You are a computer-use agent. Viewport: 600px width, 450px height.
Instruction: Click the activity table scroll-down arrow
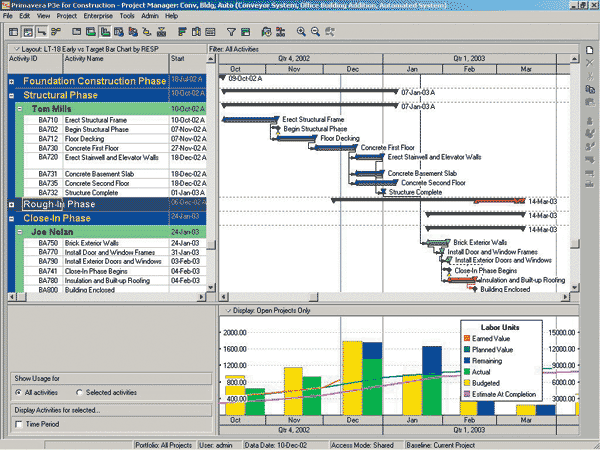pyautogui.click(x=210, y=287)
